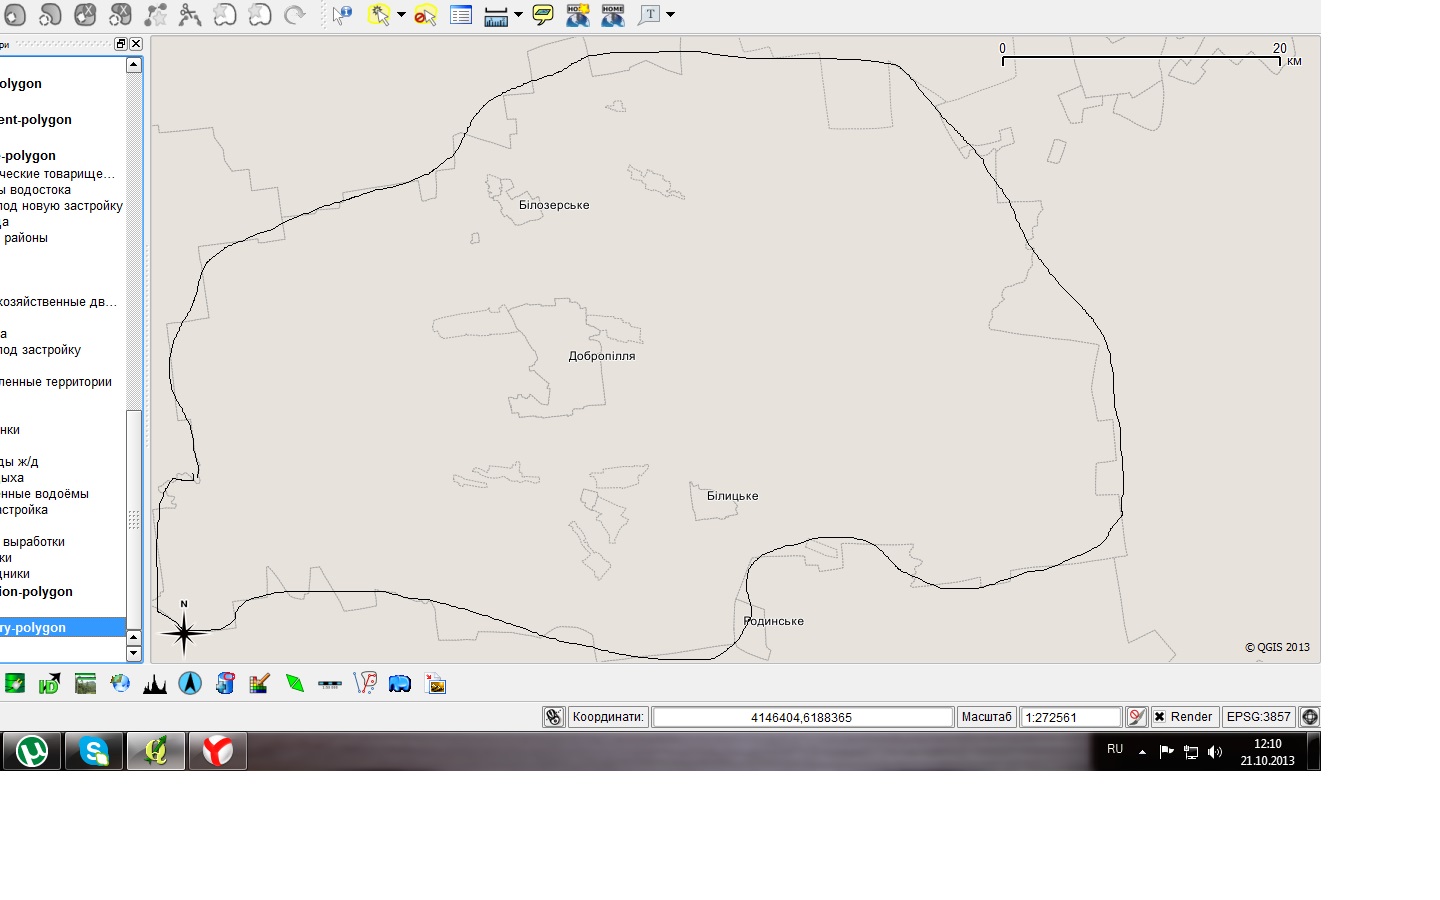Screen dimensions: 1440x900
Task: Select the 'ion-polygon' layer
Action: coord(36,592)
